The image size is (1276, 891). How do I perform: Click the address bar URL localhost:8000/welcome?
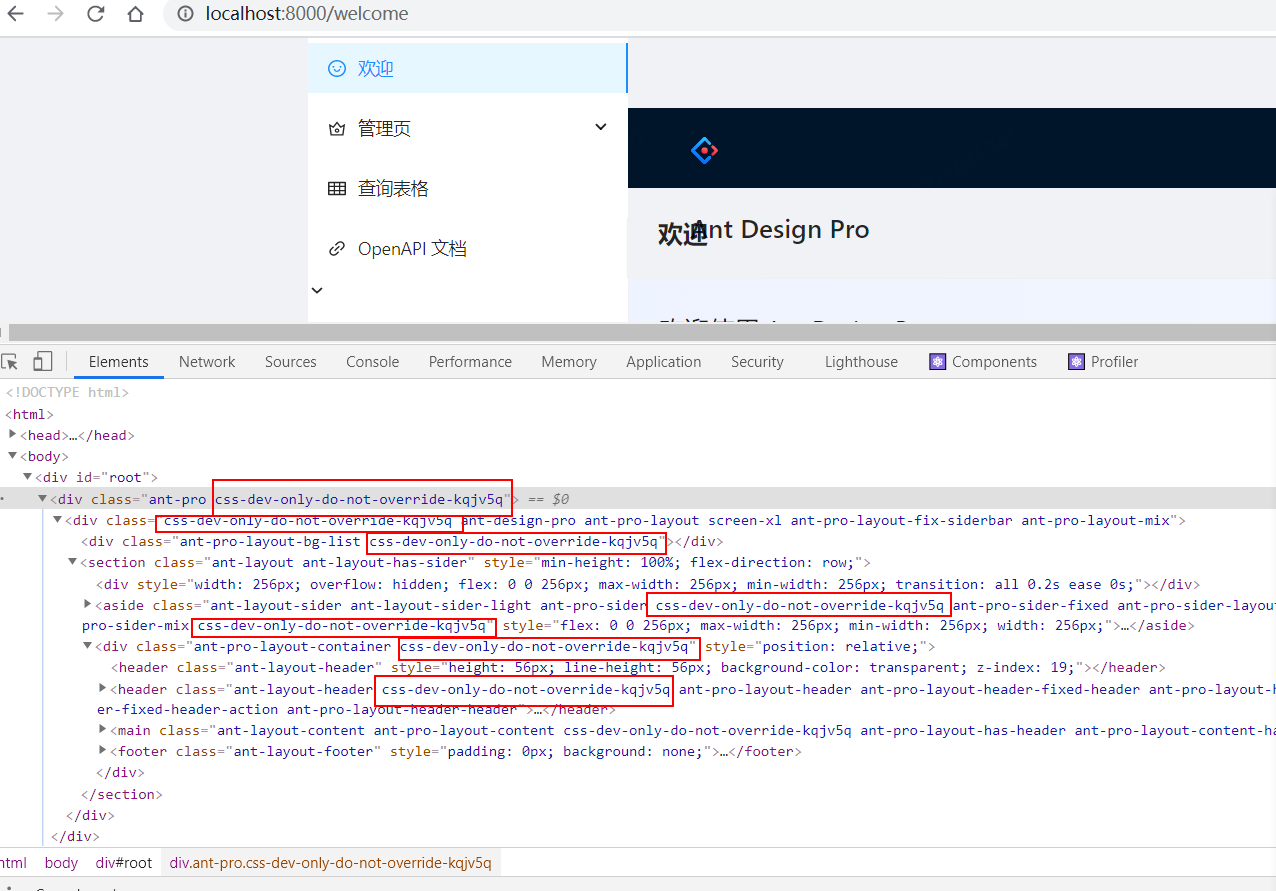(307, 14)
